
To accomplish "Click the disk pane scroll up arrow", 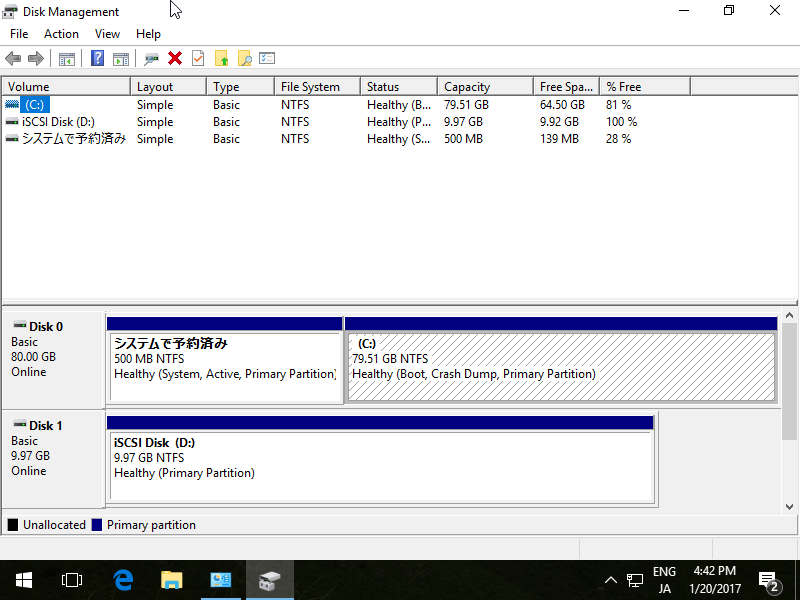I will tap(789, 315).
